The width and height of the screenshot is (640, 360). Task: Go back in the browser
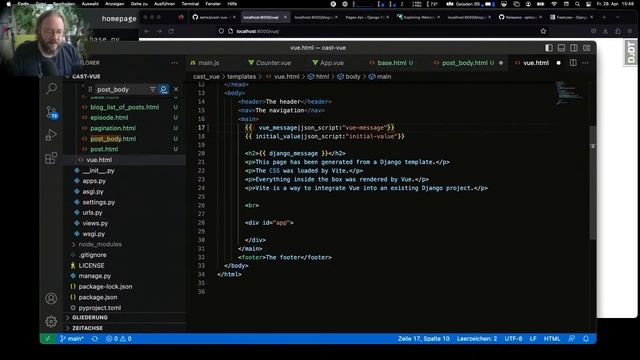(x=147, y=31)
